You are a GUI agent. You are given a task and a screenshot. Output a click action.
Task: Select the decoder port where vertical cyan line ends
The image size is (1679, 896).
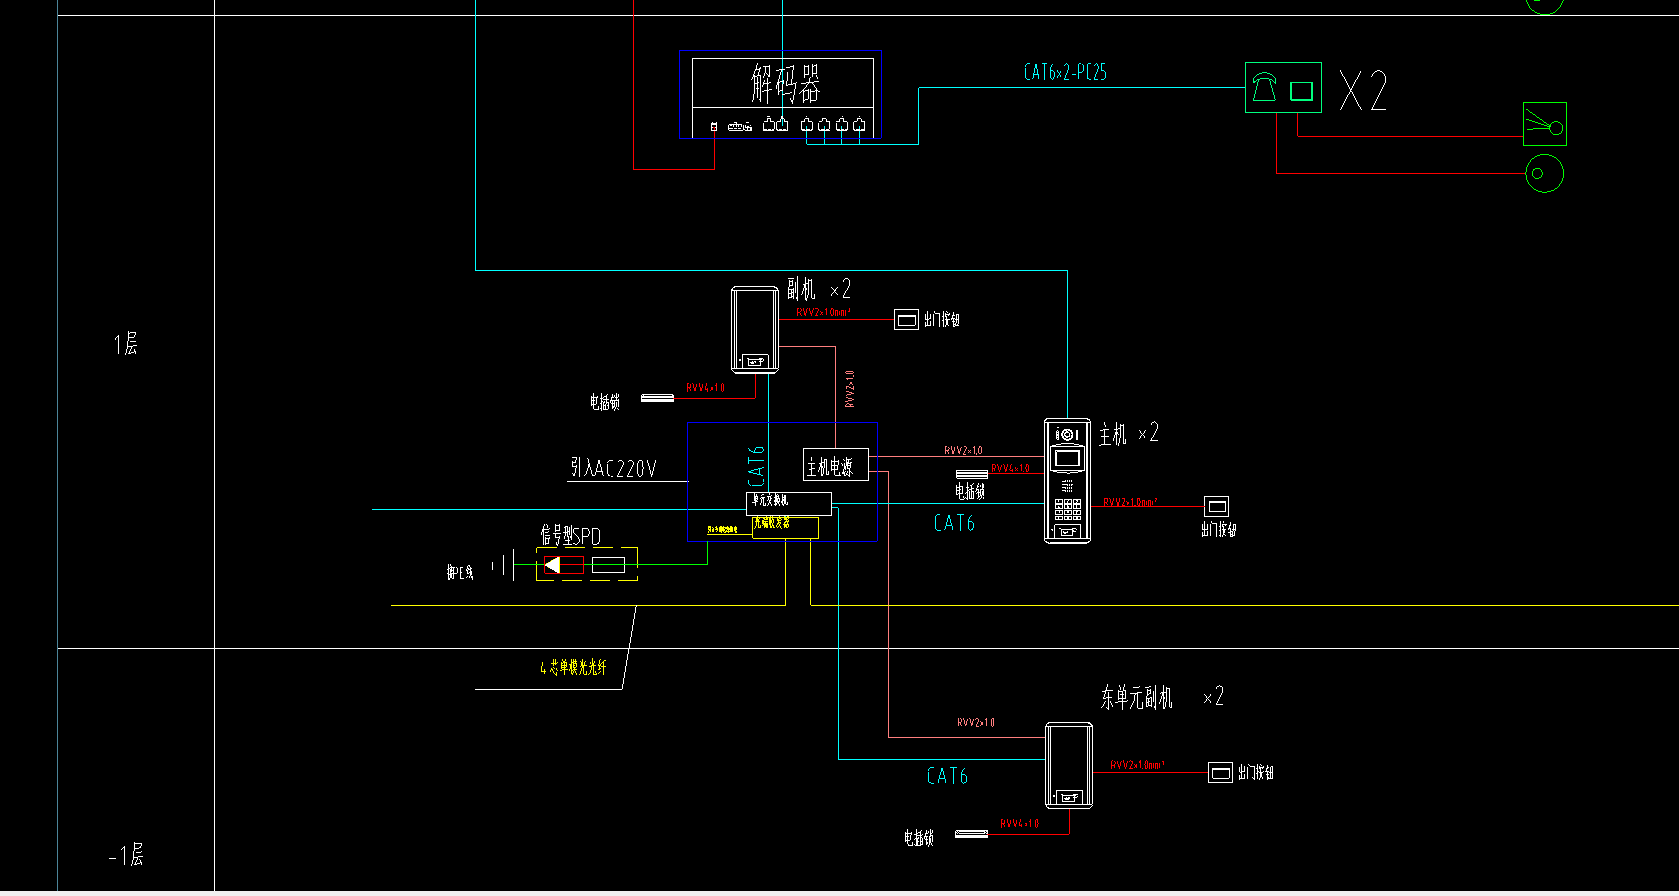click(x=782, y=124)
